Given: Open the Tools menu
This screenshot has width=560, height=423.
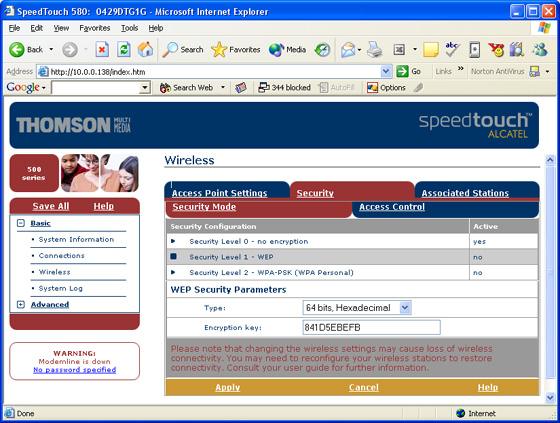Looking at the screenshot, I should point(129,28).
